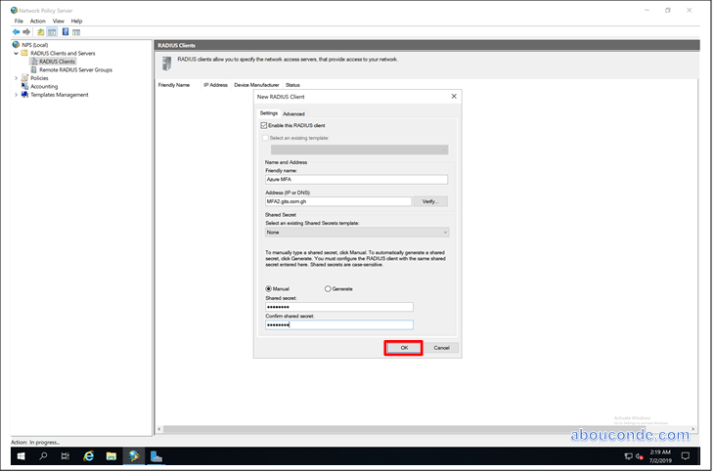This screenshot has width=714, height=472.
Task: Switch to the Advanced tab
Action: [x=293, y=114]
